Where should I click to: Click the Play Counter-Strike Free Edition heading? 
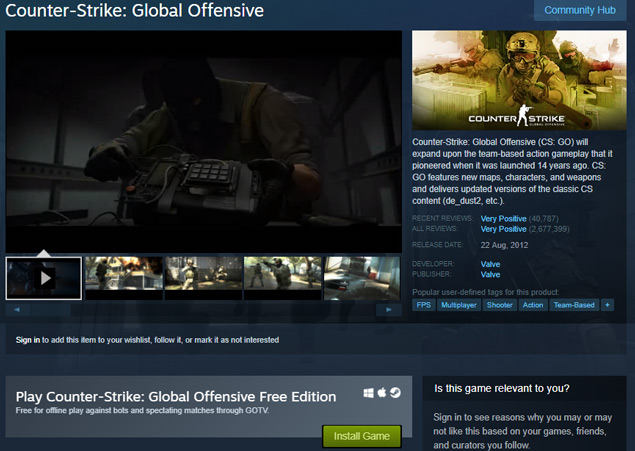click(x=176, y=397)
